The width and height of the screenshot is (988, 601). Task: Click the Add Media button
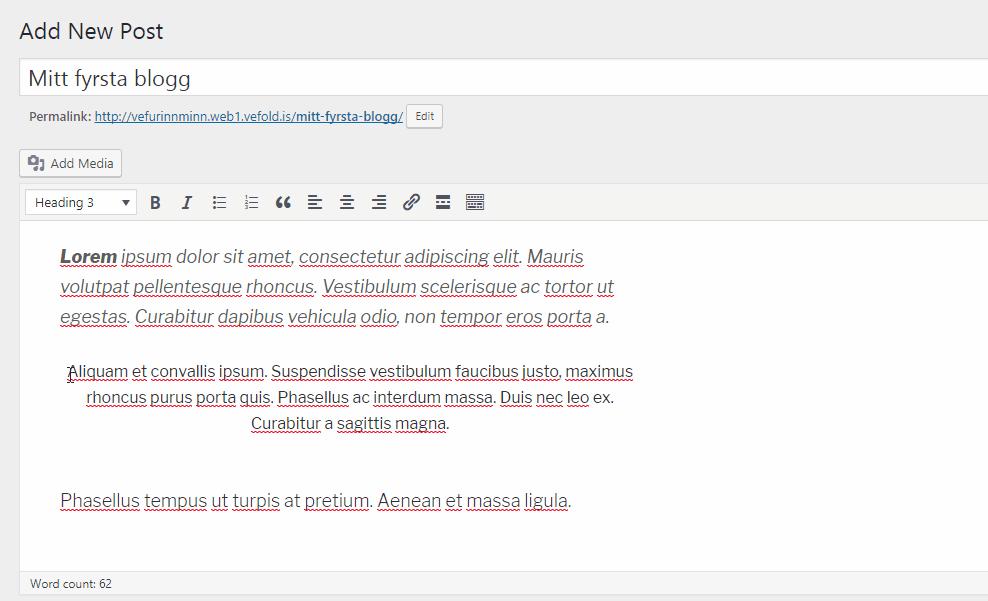pos(71,163)
